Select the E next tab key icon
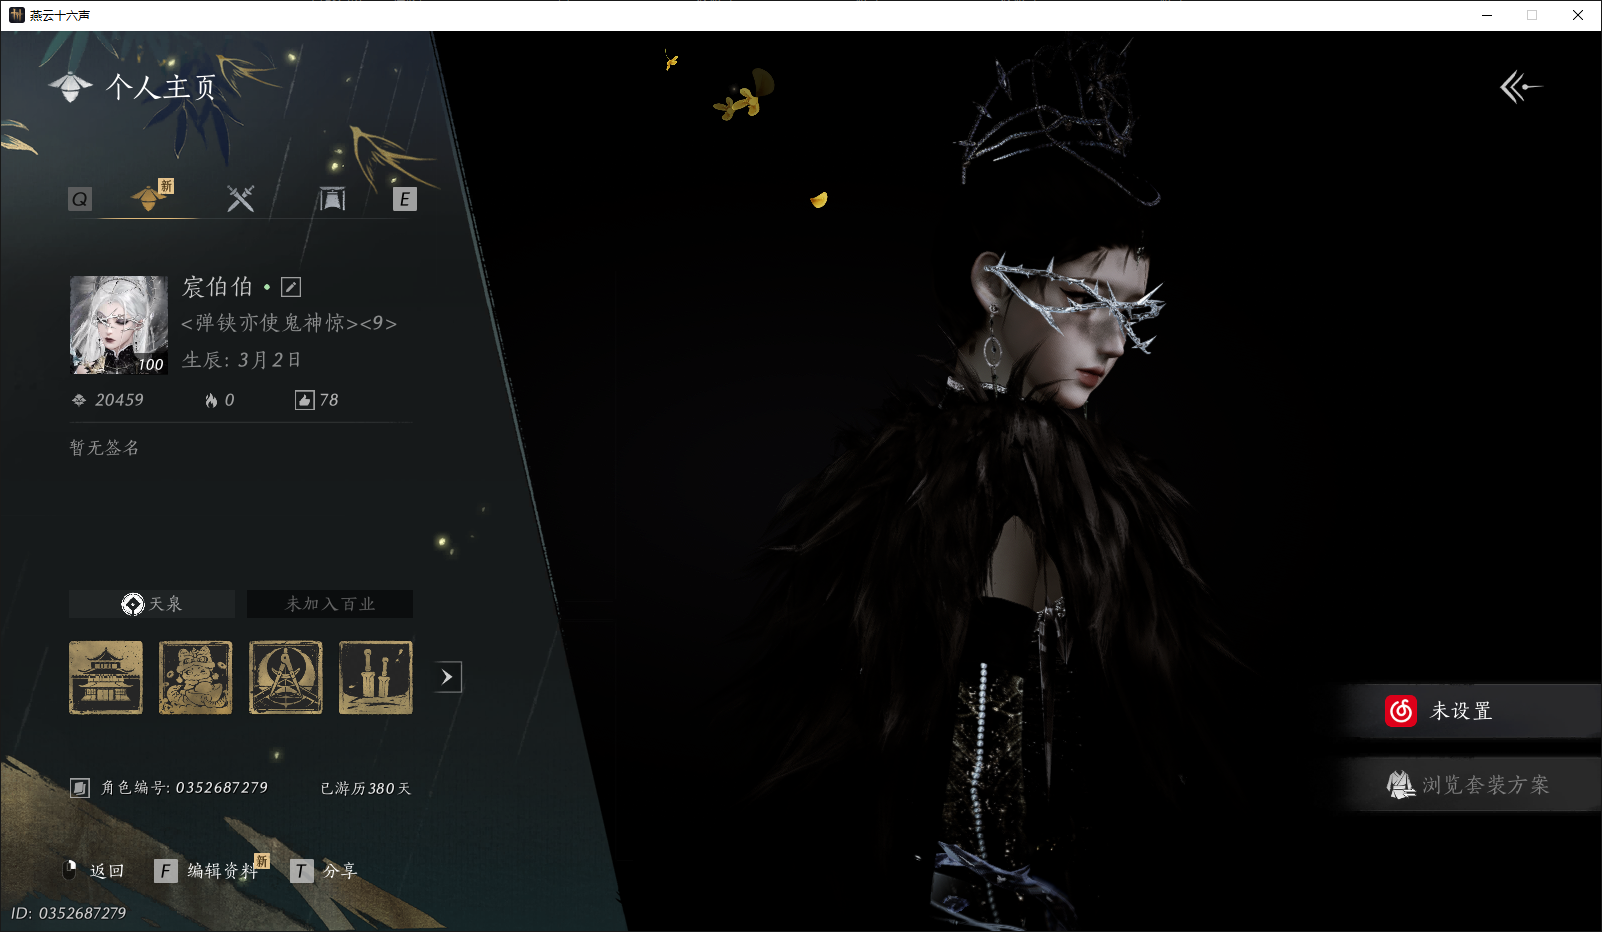Screen dimensions: 1602x932 pos(404,199)
